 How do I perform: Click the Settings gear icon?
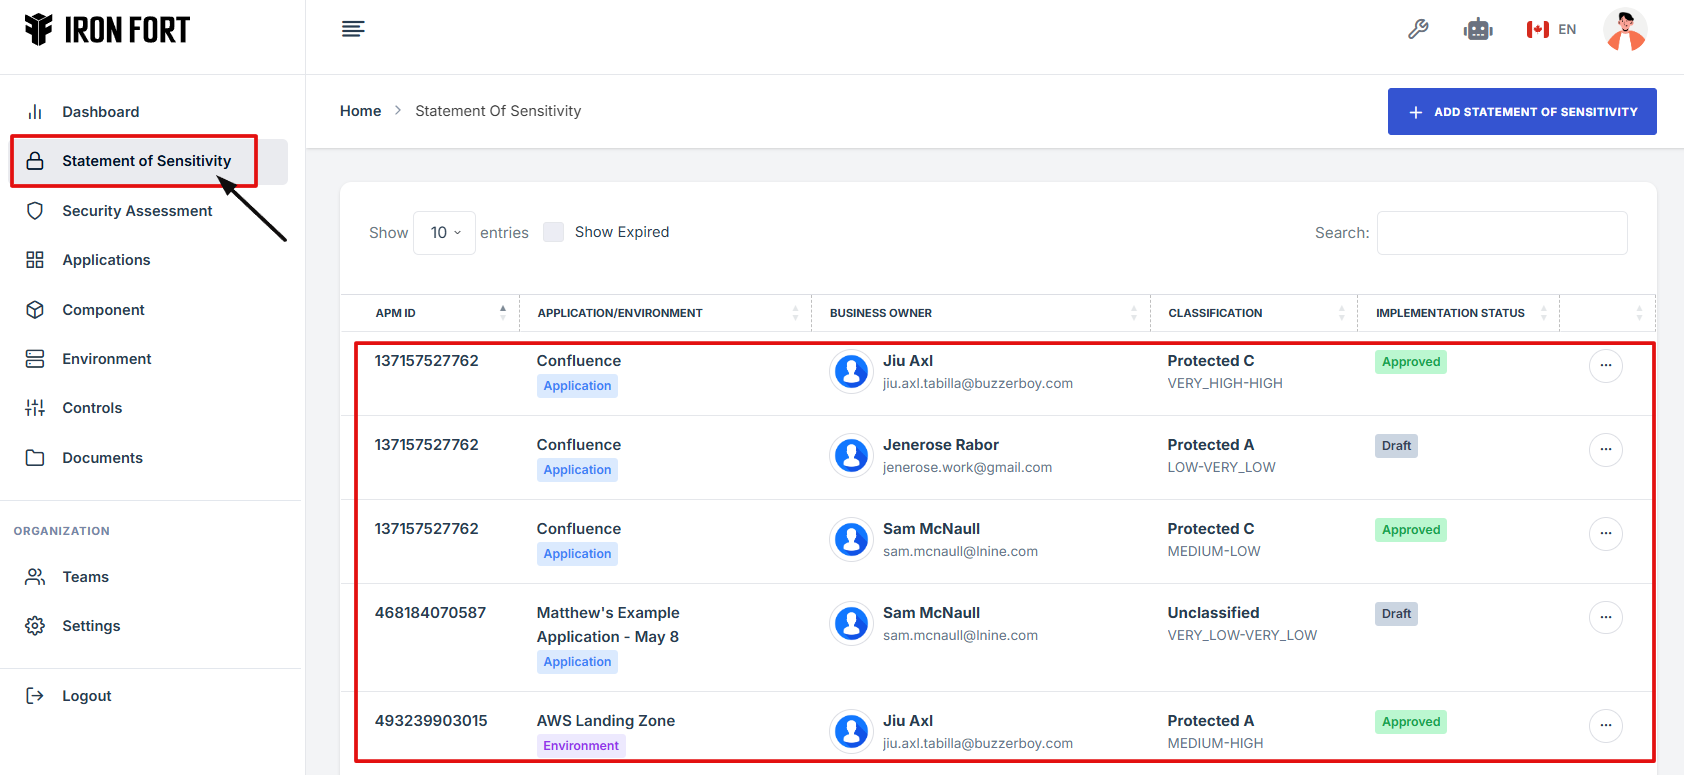[x=35, y=626]
